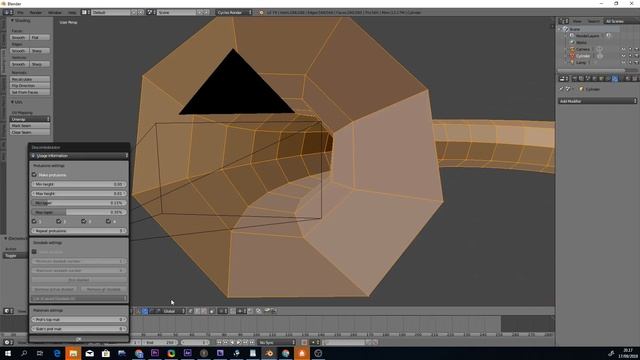The image size is (640, 360).
Task: Open Microsoft Edge from taskbar
Action: (x=57, y=353)
